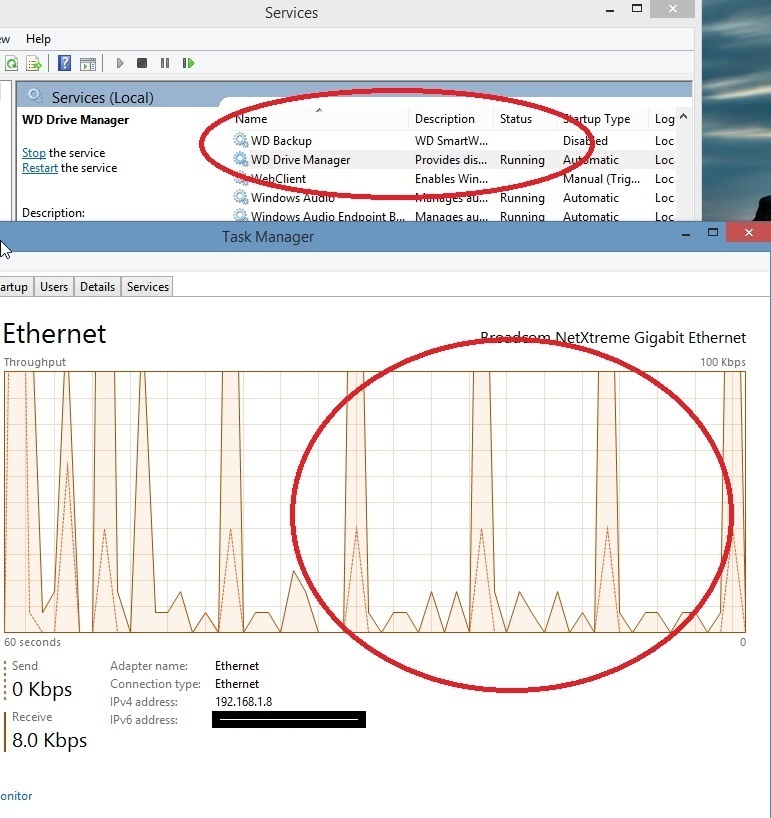Click the WD Drive Manager gear icon

pos(240,159)
